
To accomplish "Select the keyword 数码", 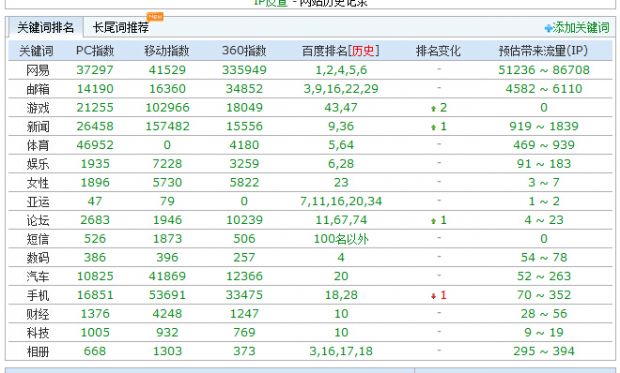I will [x=38, y=258].
